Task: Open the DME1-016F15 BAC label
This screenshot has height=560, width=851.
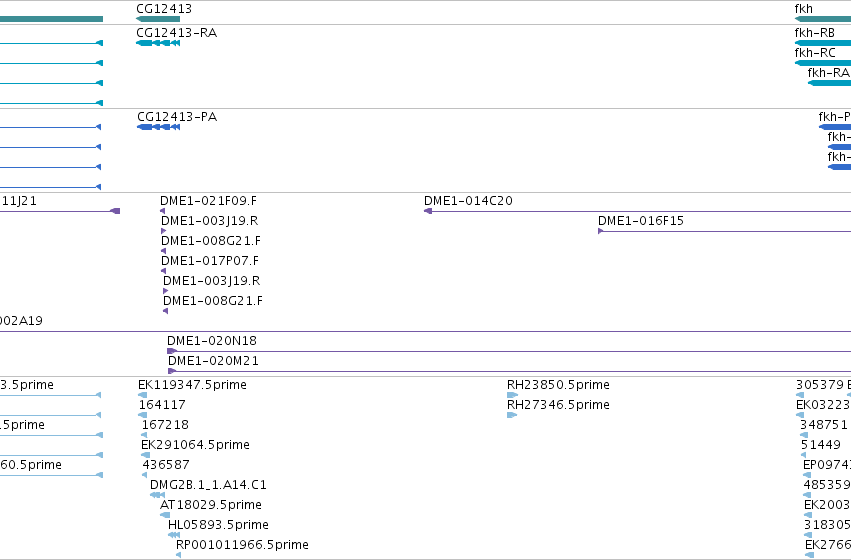Action: click(641, 221)
